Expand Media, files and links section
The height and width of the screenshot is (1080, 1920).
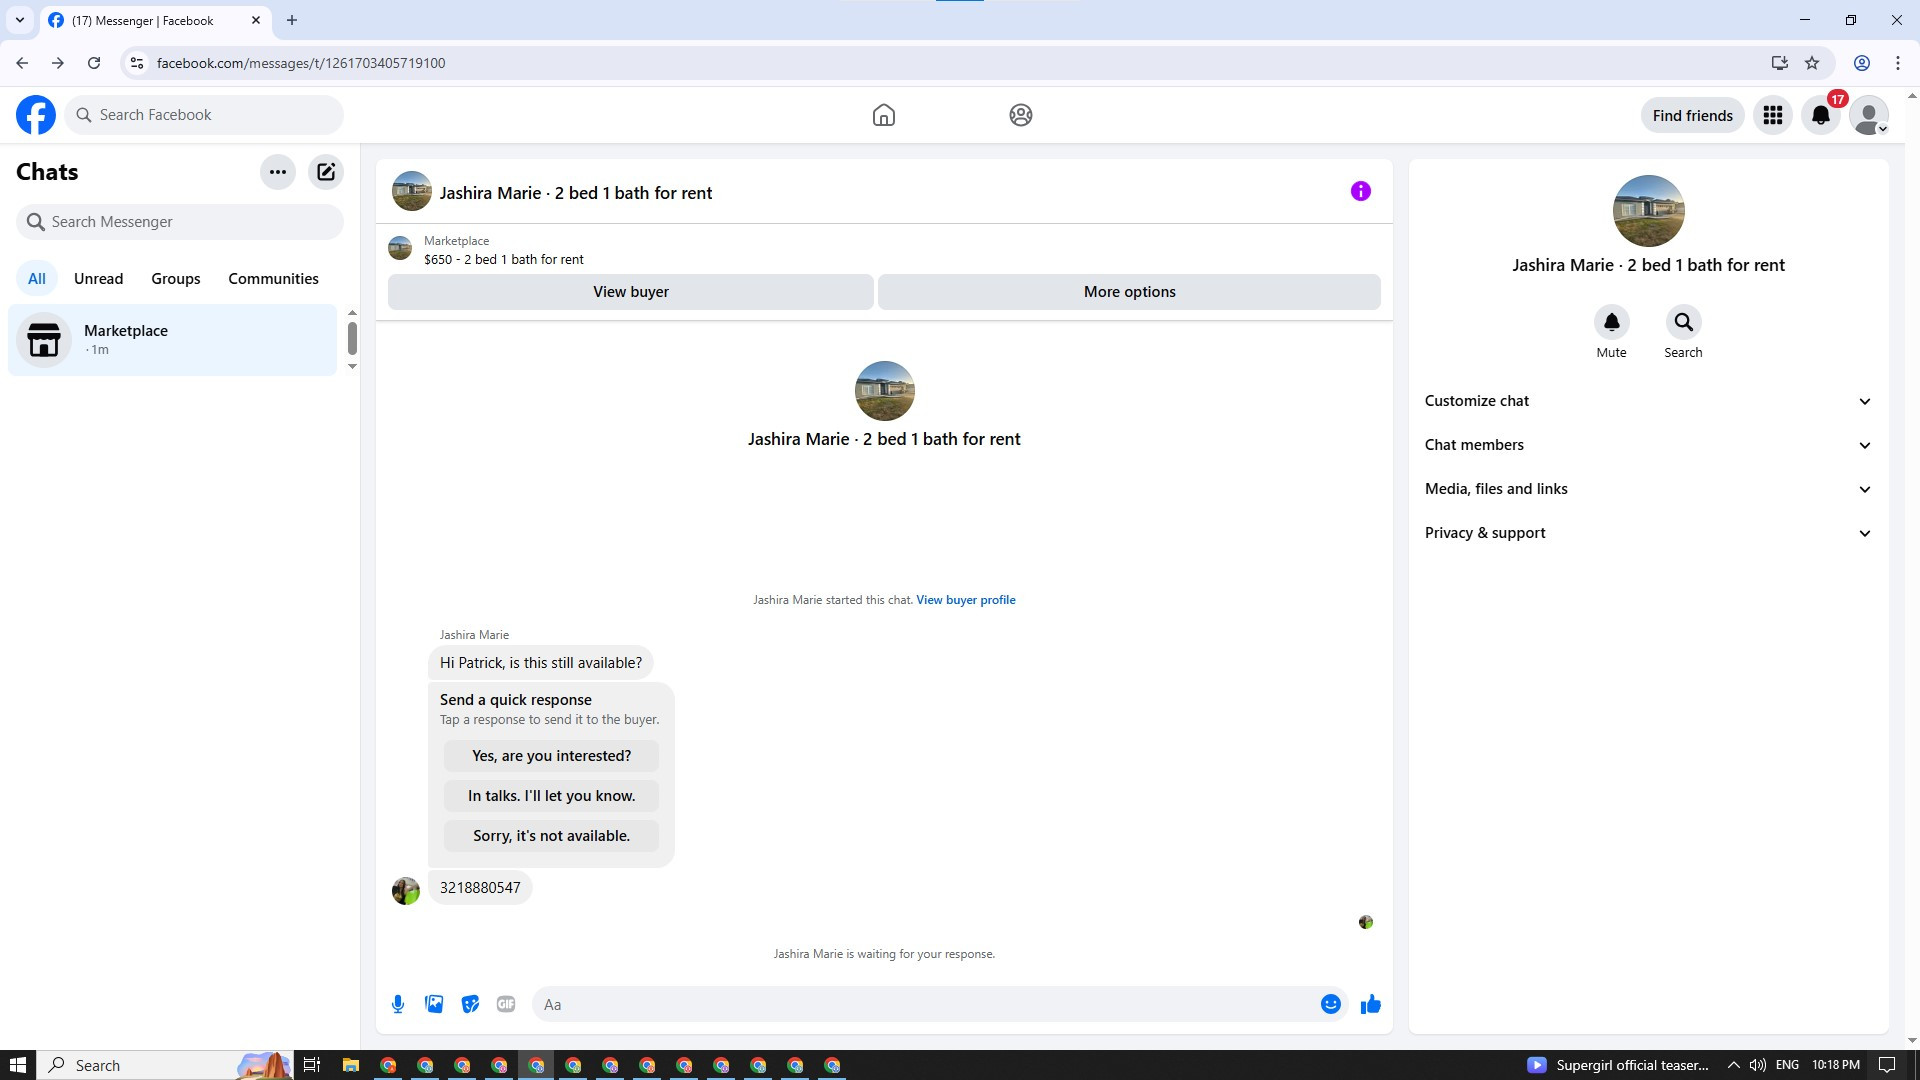coord(1647,489)
